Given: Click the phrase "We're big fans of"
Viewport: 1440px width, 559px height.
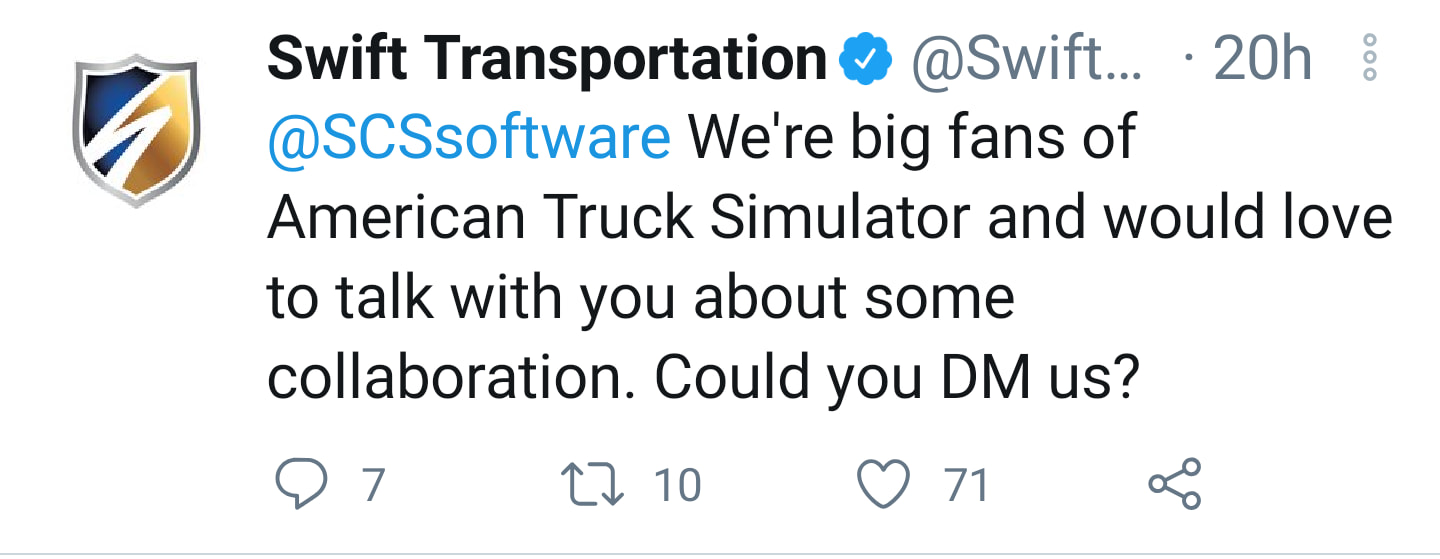Looking at the screenshot, I should coord(911,139).
